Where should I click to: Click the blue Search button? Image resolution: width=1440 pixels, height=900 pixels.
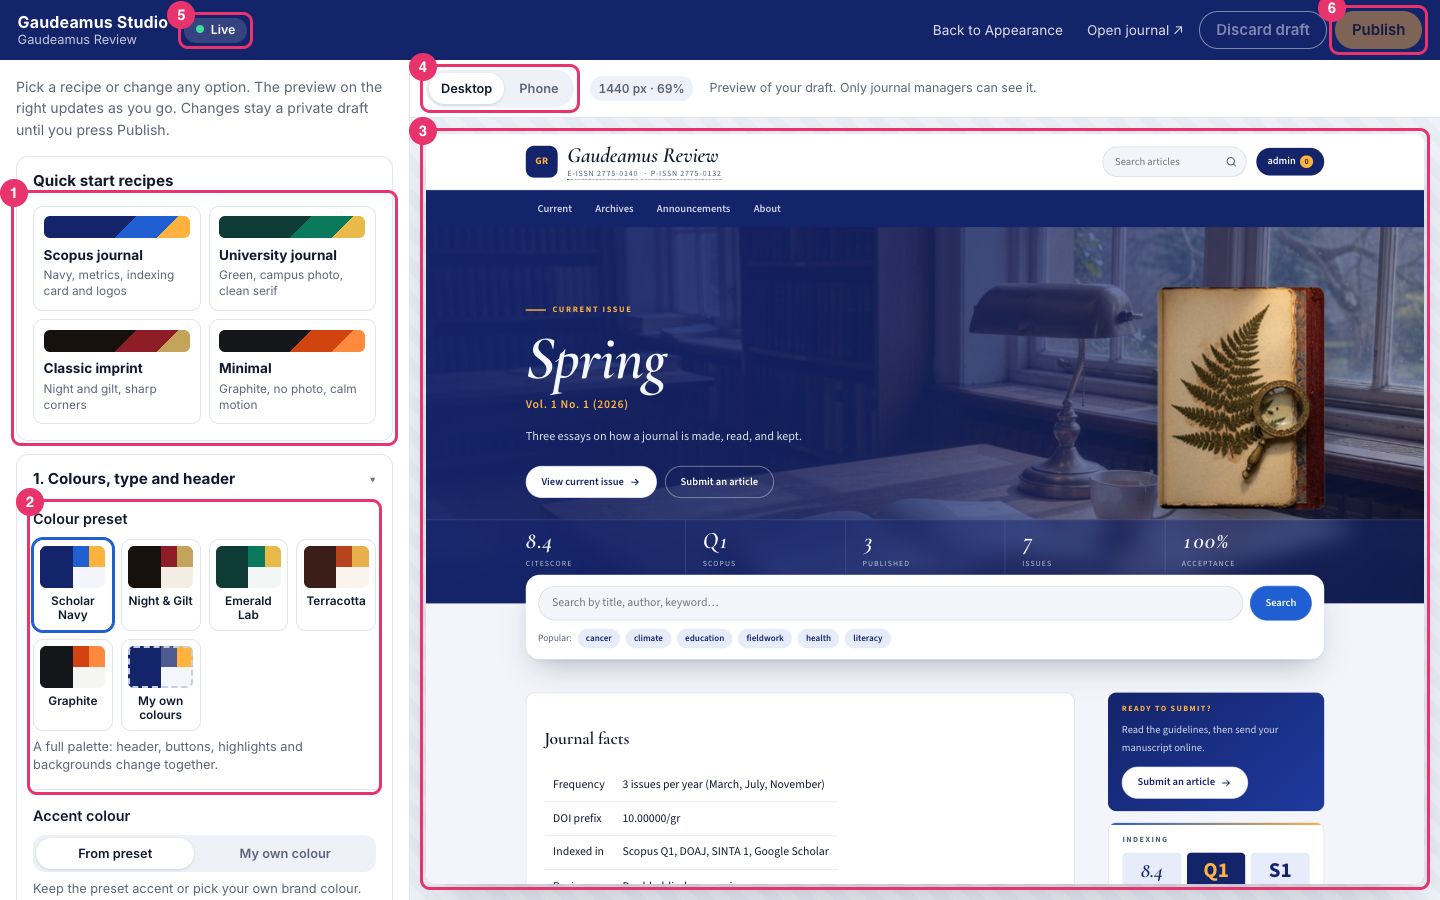pyautogui.click(x=1280, y=603)
